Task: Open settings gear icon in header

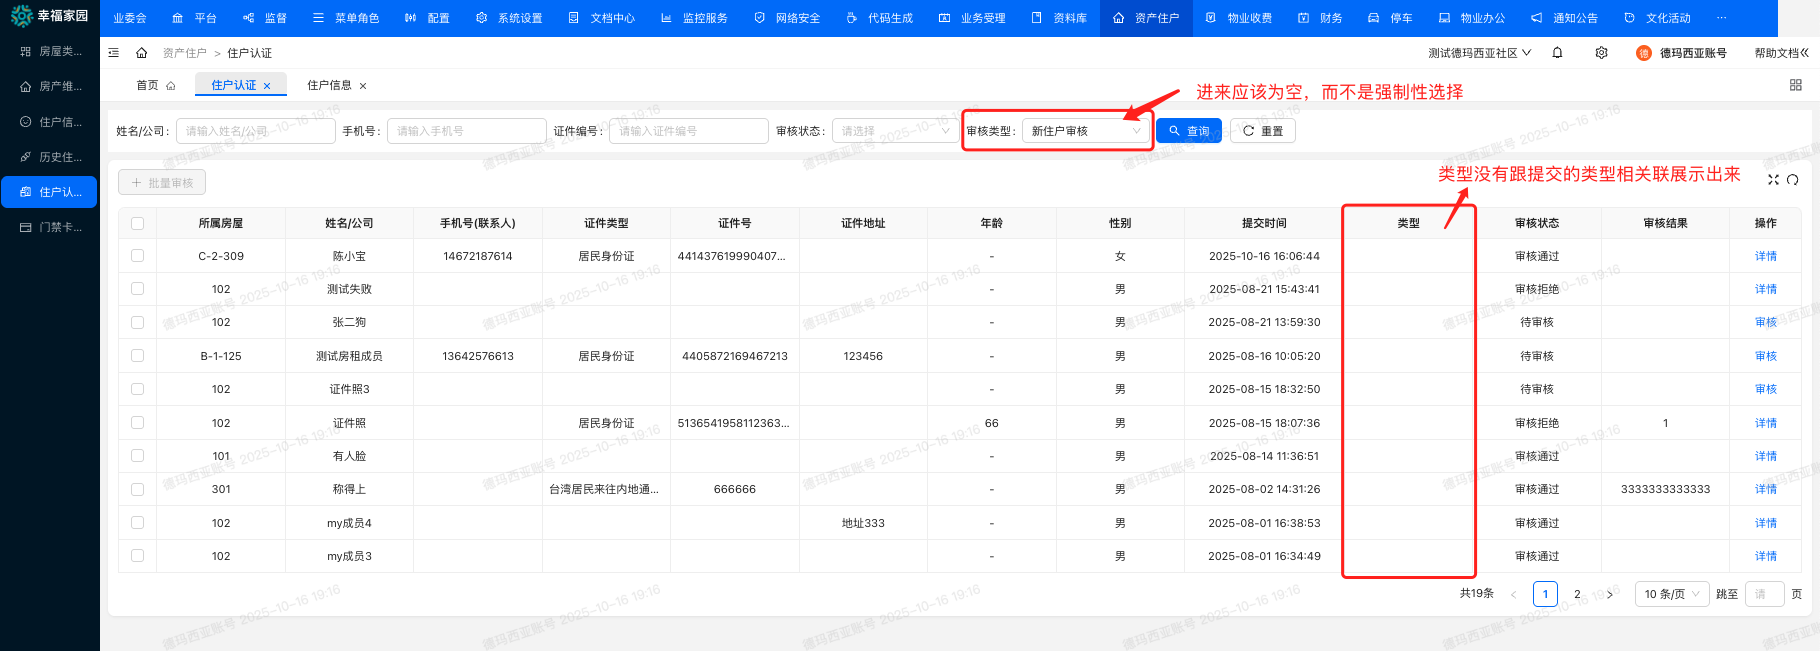Action: coord(1601,53)
